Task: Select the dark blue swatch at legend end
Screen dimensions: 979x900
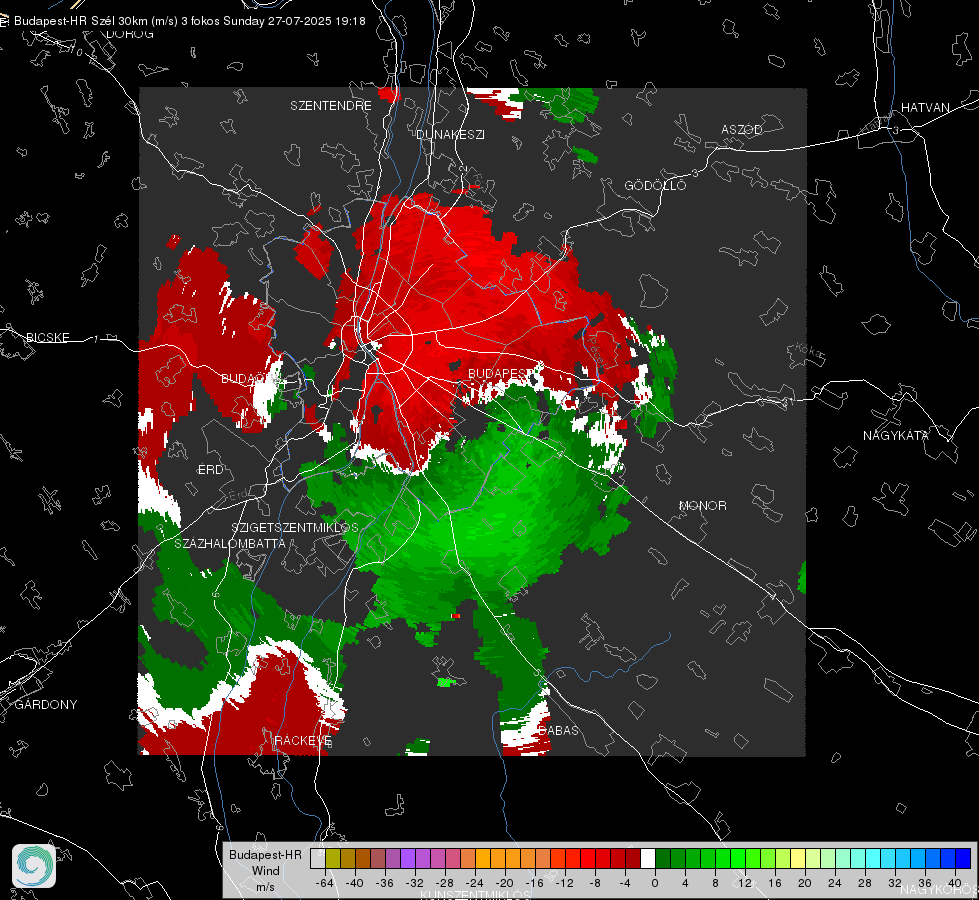Action: 963,858
